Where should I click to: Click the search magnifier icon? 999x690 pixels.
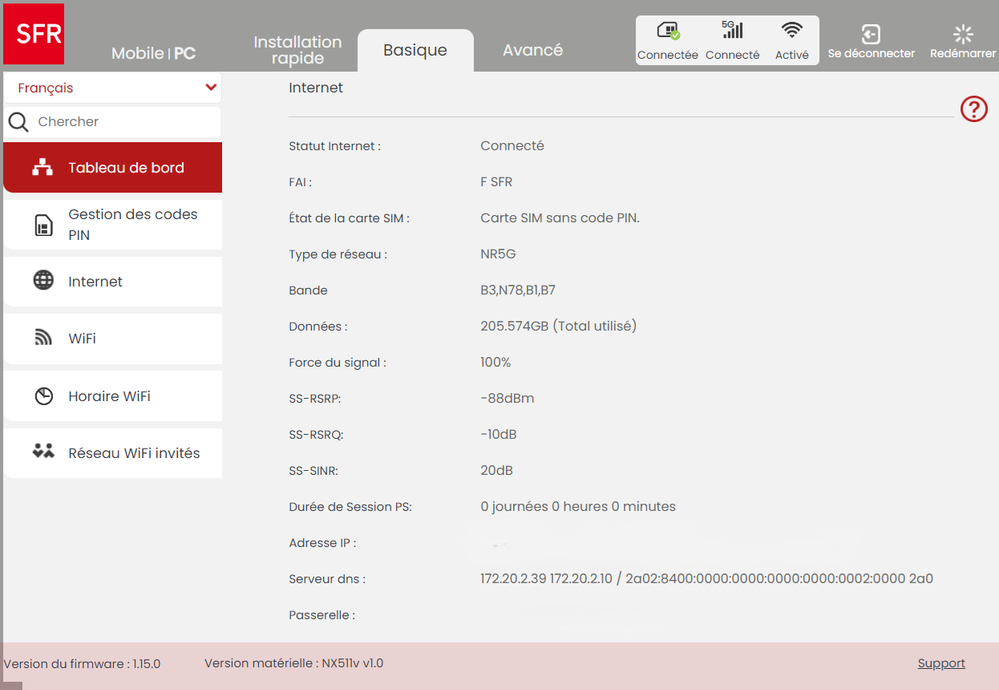point(18,122)
